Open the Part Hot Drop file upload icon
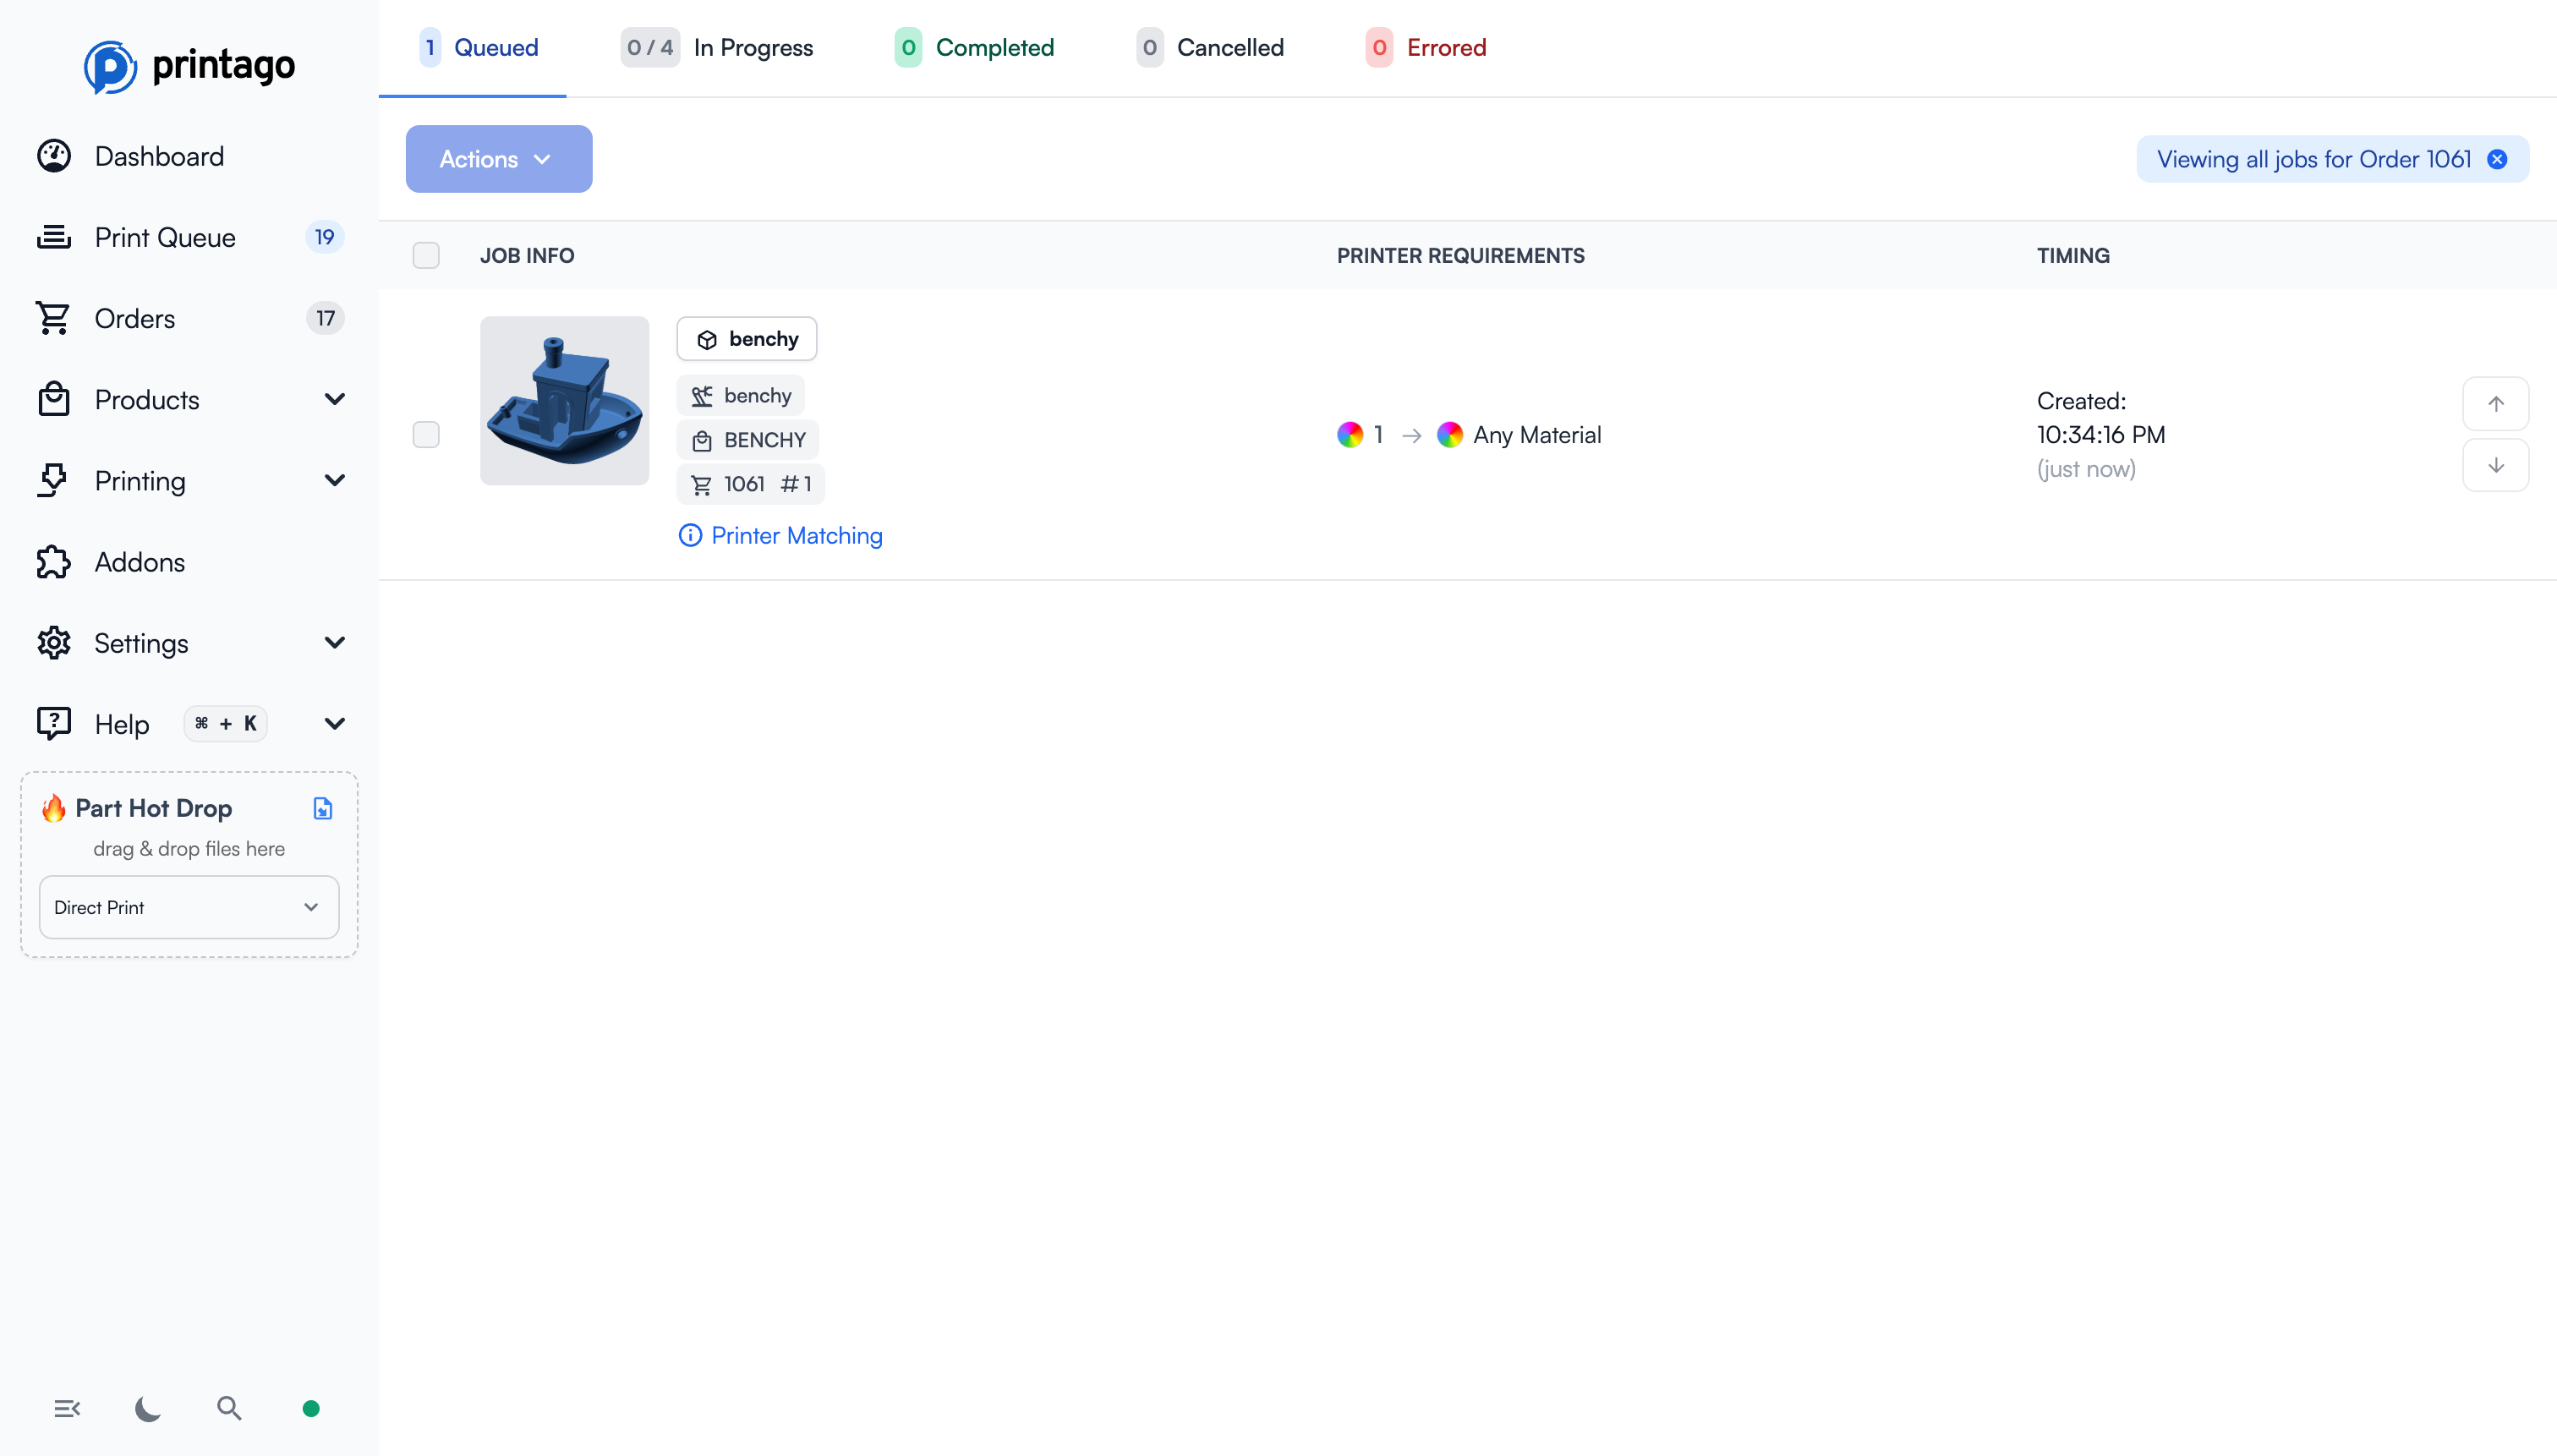Viewport: 2557px width, 1456px height. (x=322, y=808)
